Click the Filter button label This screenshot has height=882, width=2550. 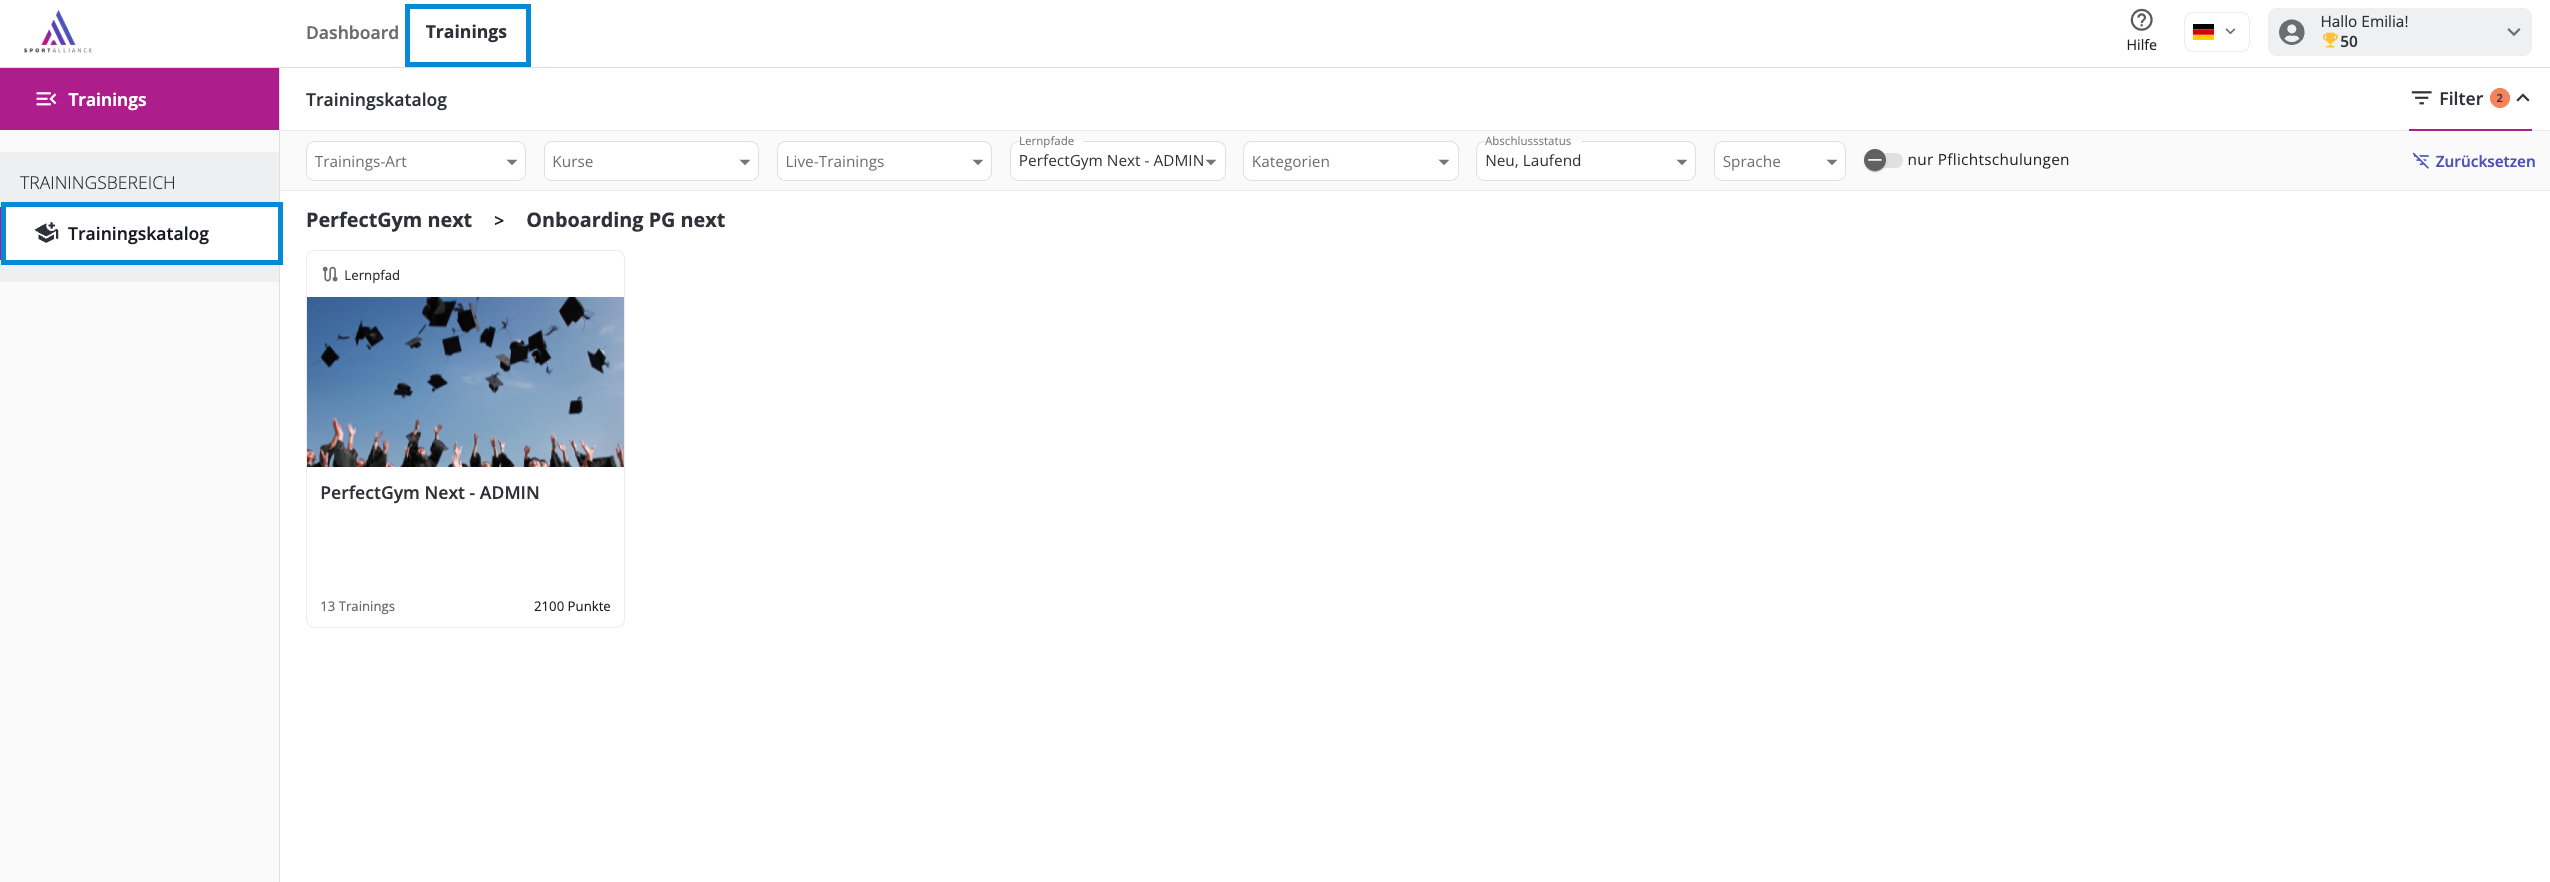click(x=2460, y=98)
